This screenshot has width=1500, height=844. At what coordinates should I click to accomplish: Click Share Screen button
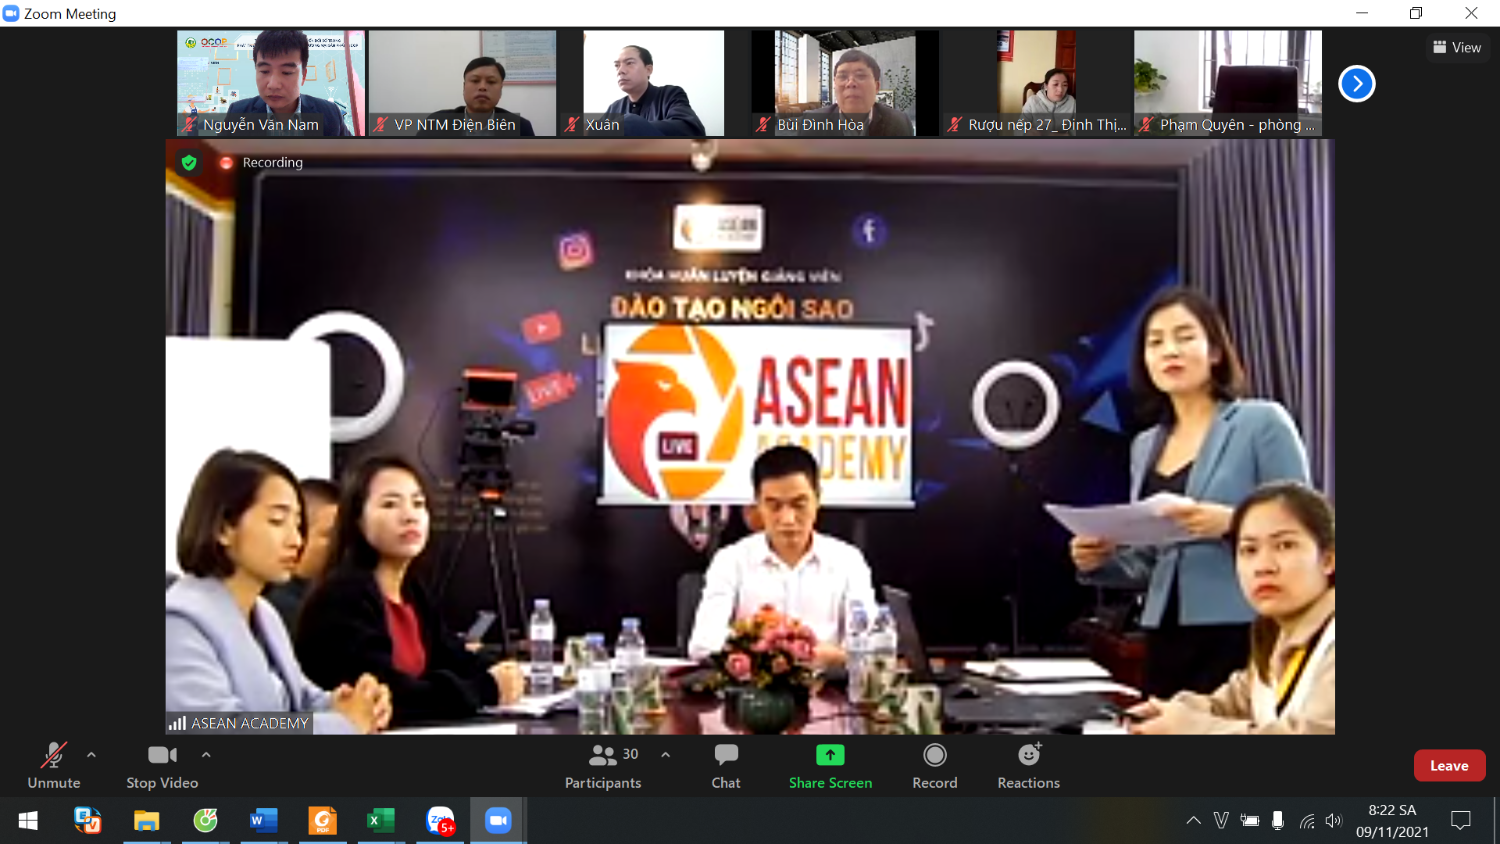point(830,766)
